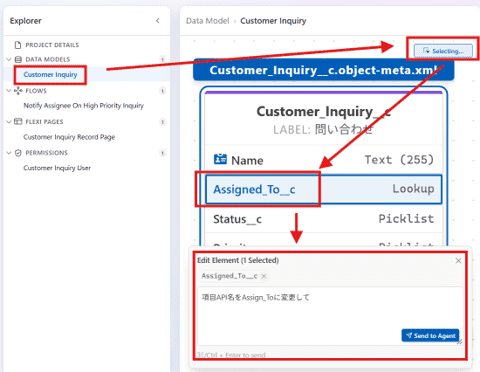Collapse the Permissions section chevron
This screenshot has width=480, height=372.
pyautogui.click(x=9, y=153)
